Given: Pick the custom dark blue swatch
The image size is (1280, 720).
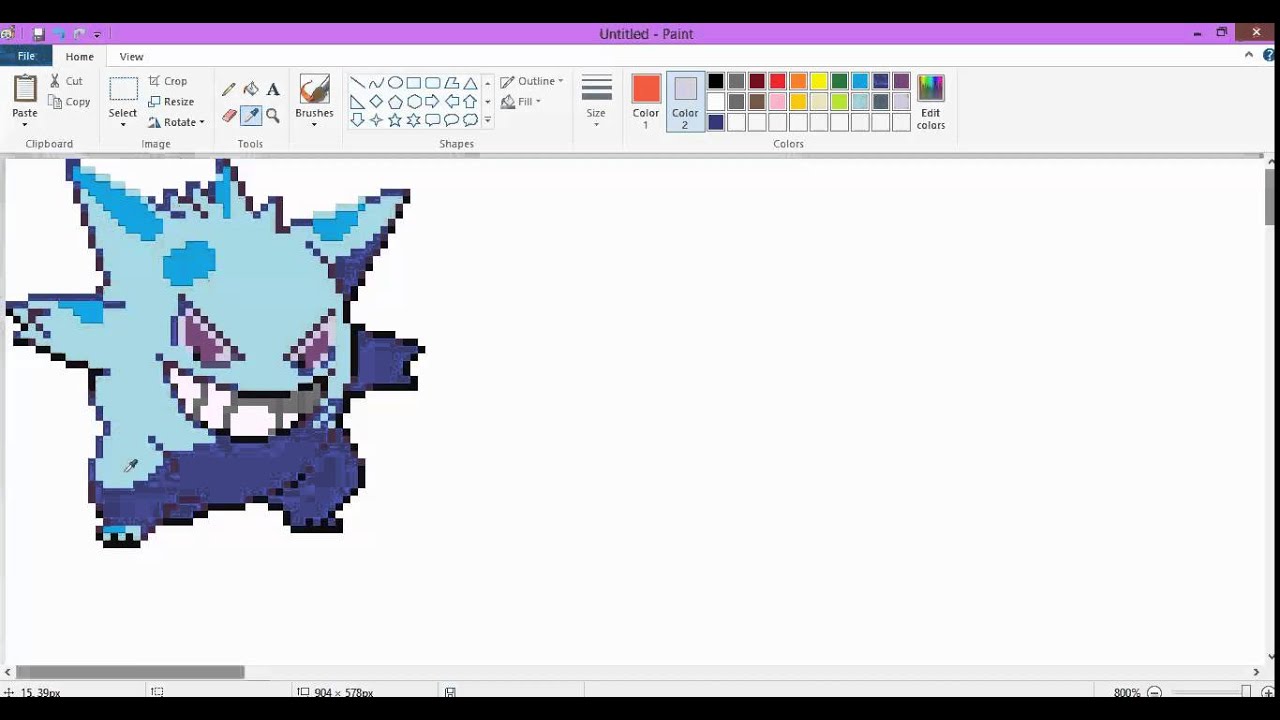Looking at the screenshot, I should click(x=716, y=122).
